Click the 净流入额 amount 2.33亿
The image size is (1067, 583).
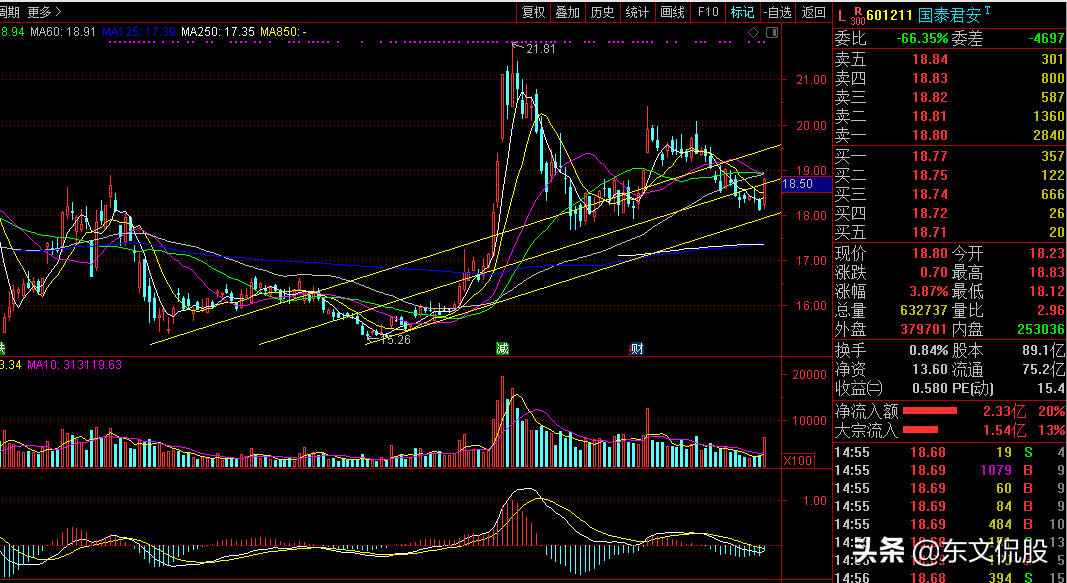[1004, 411]
